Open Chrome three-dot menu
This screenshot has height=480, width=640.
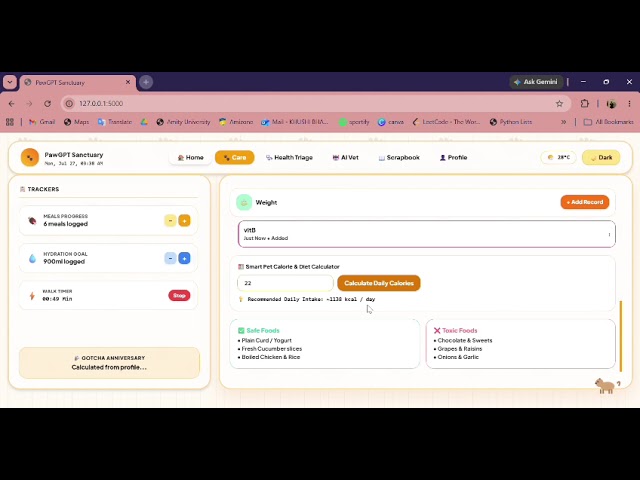pyautogui.click(x=629, y=104)
